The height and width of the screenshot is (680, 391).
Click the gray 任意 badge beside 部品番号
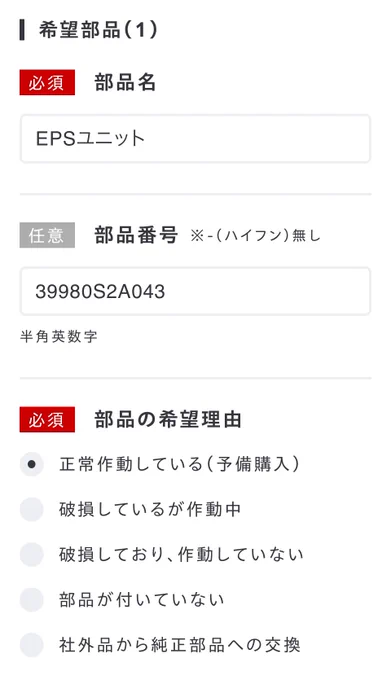coord(47,235)
